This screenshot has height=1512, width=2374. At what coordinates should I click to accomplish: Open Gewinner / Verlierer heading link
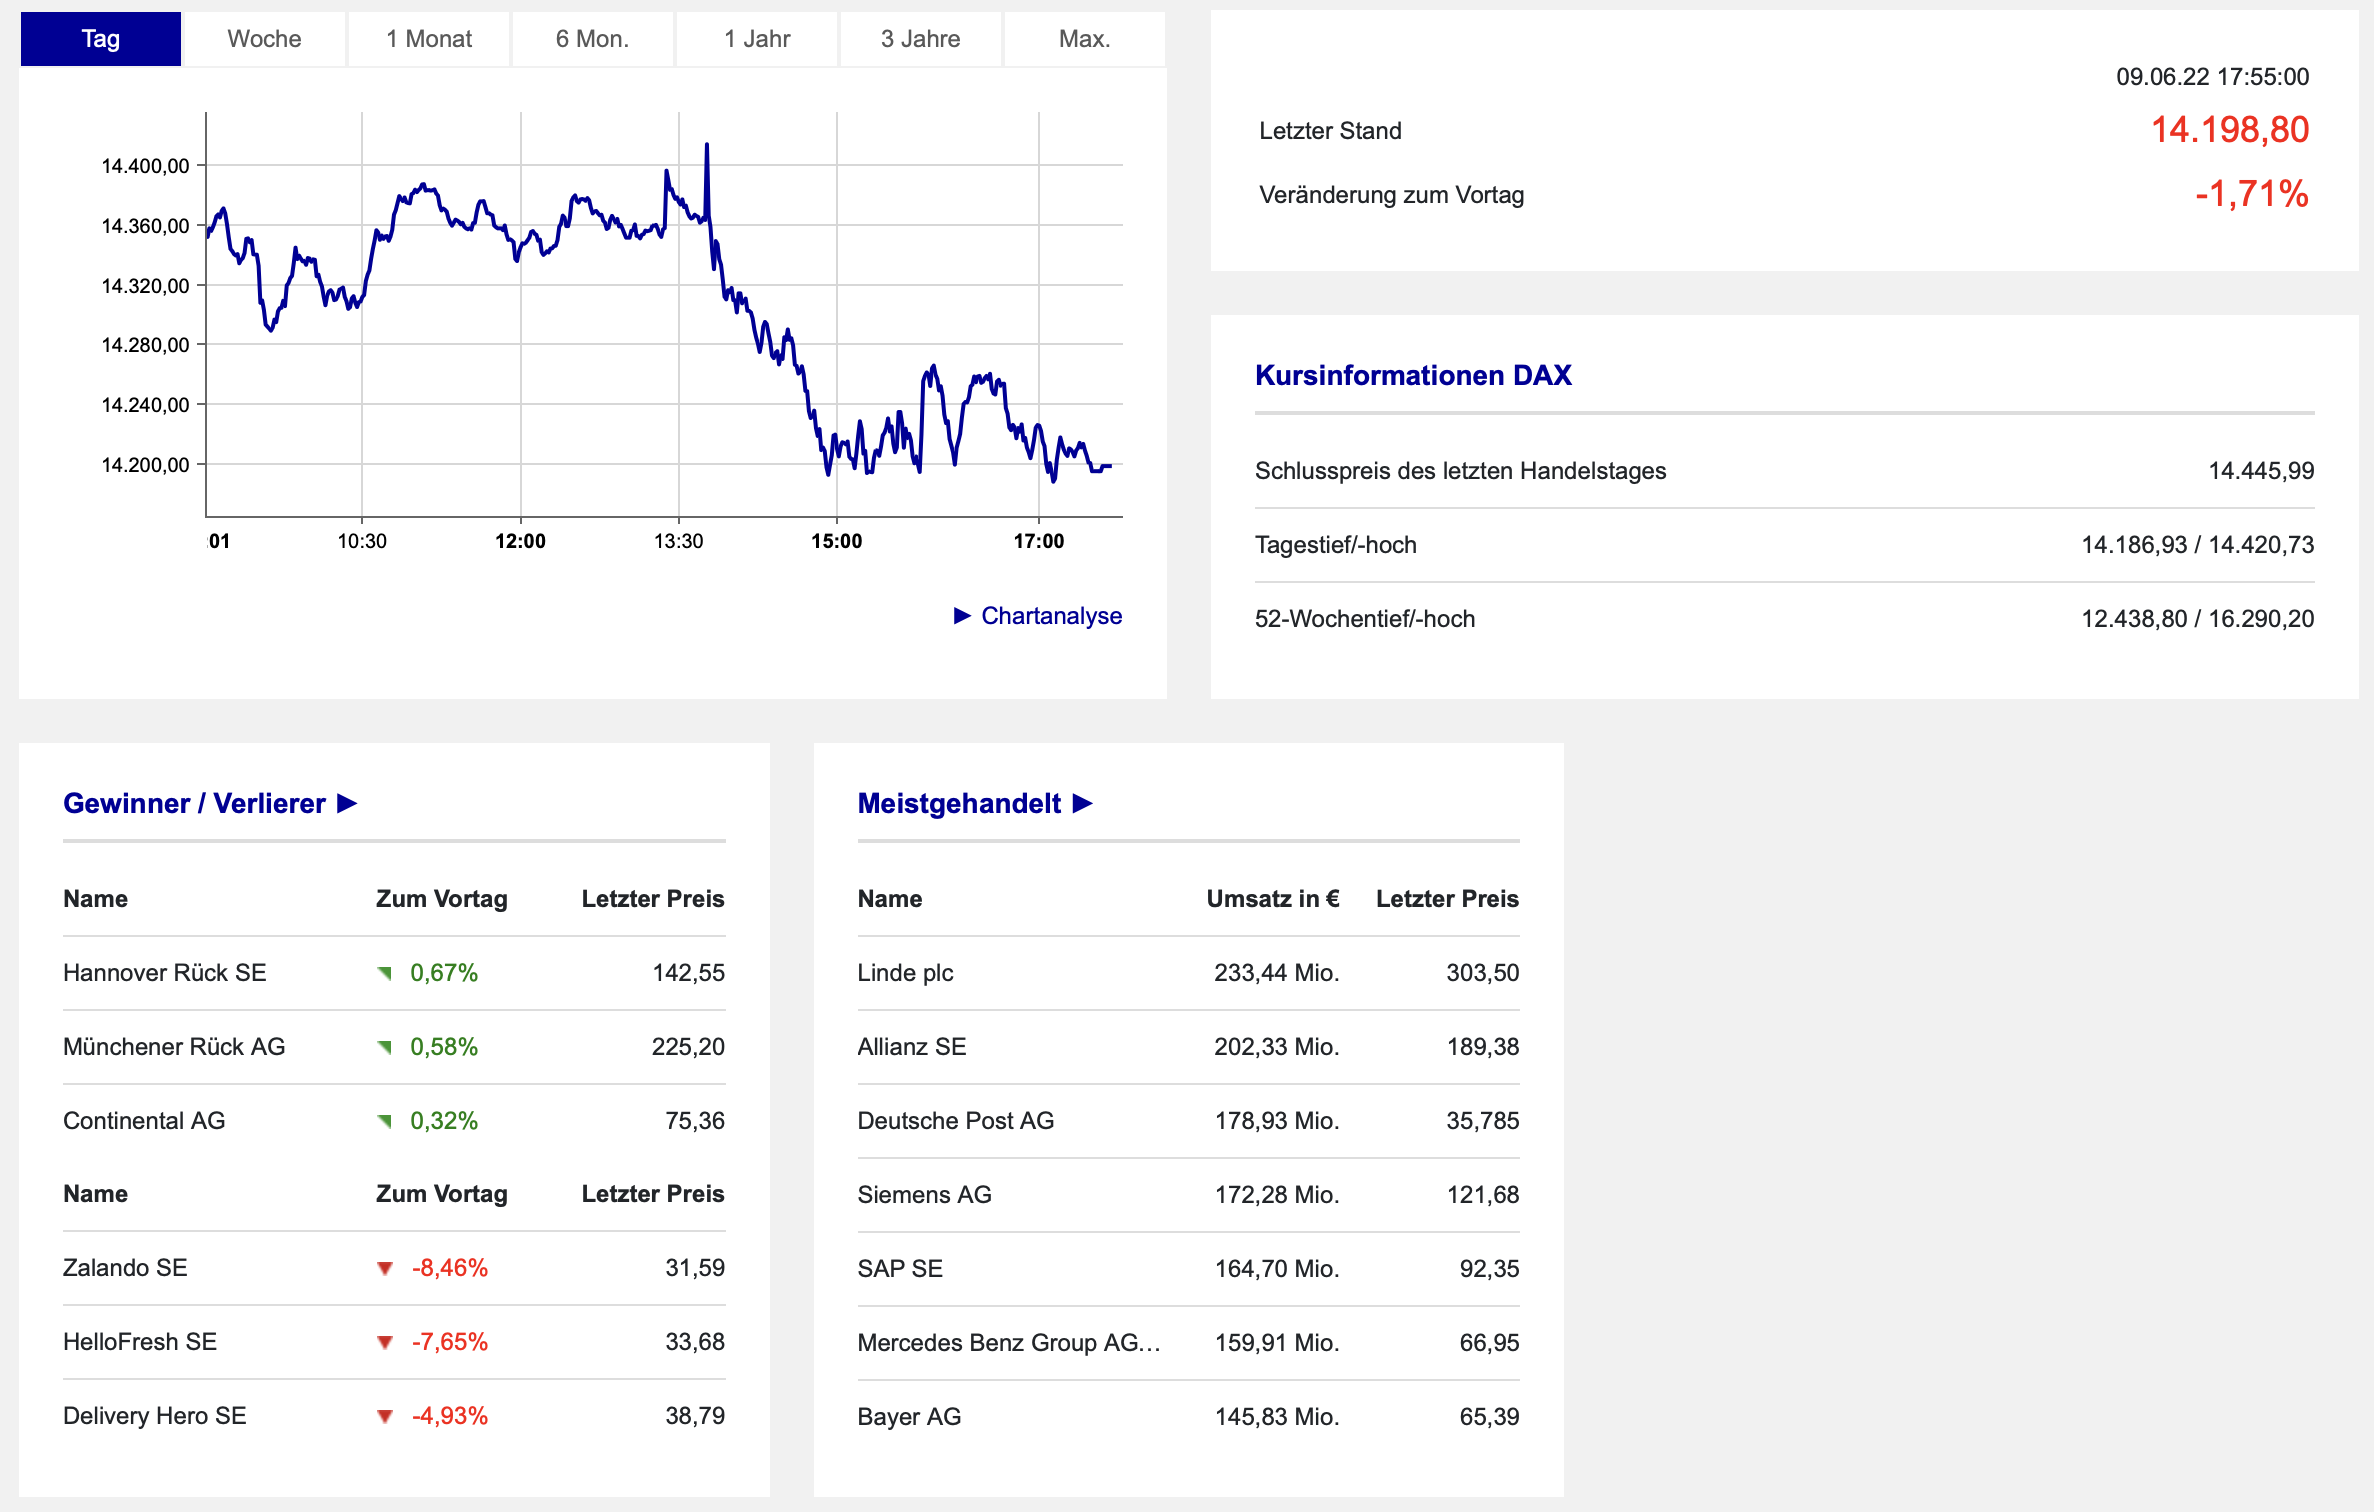[194, 804]
